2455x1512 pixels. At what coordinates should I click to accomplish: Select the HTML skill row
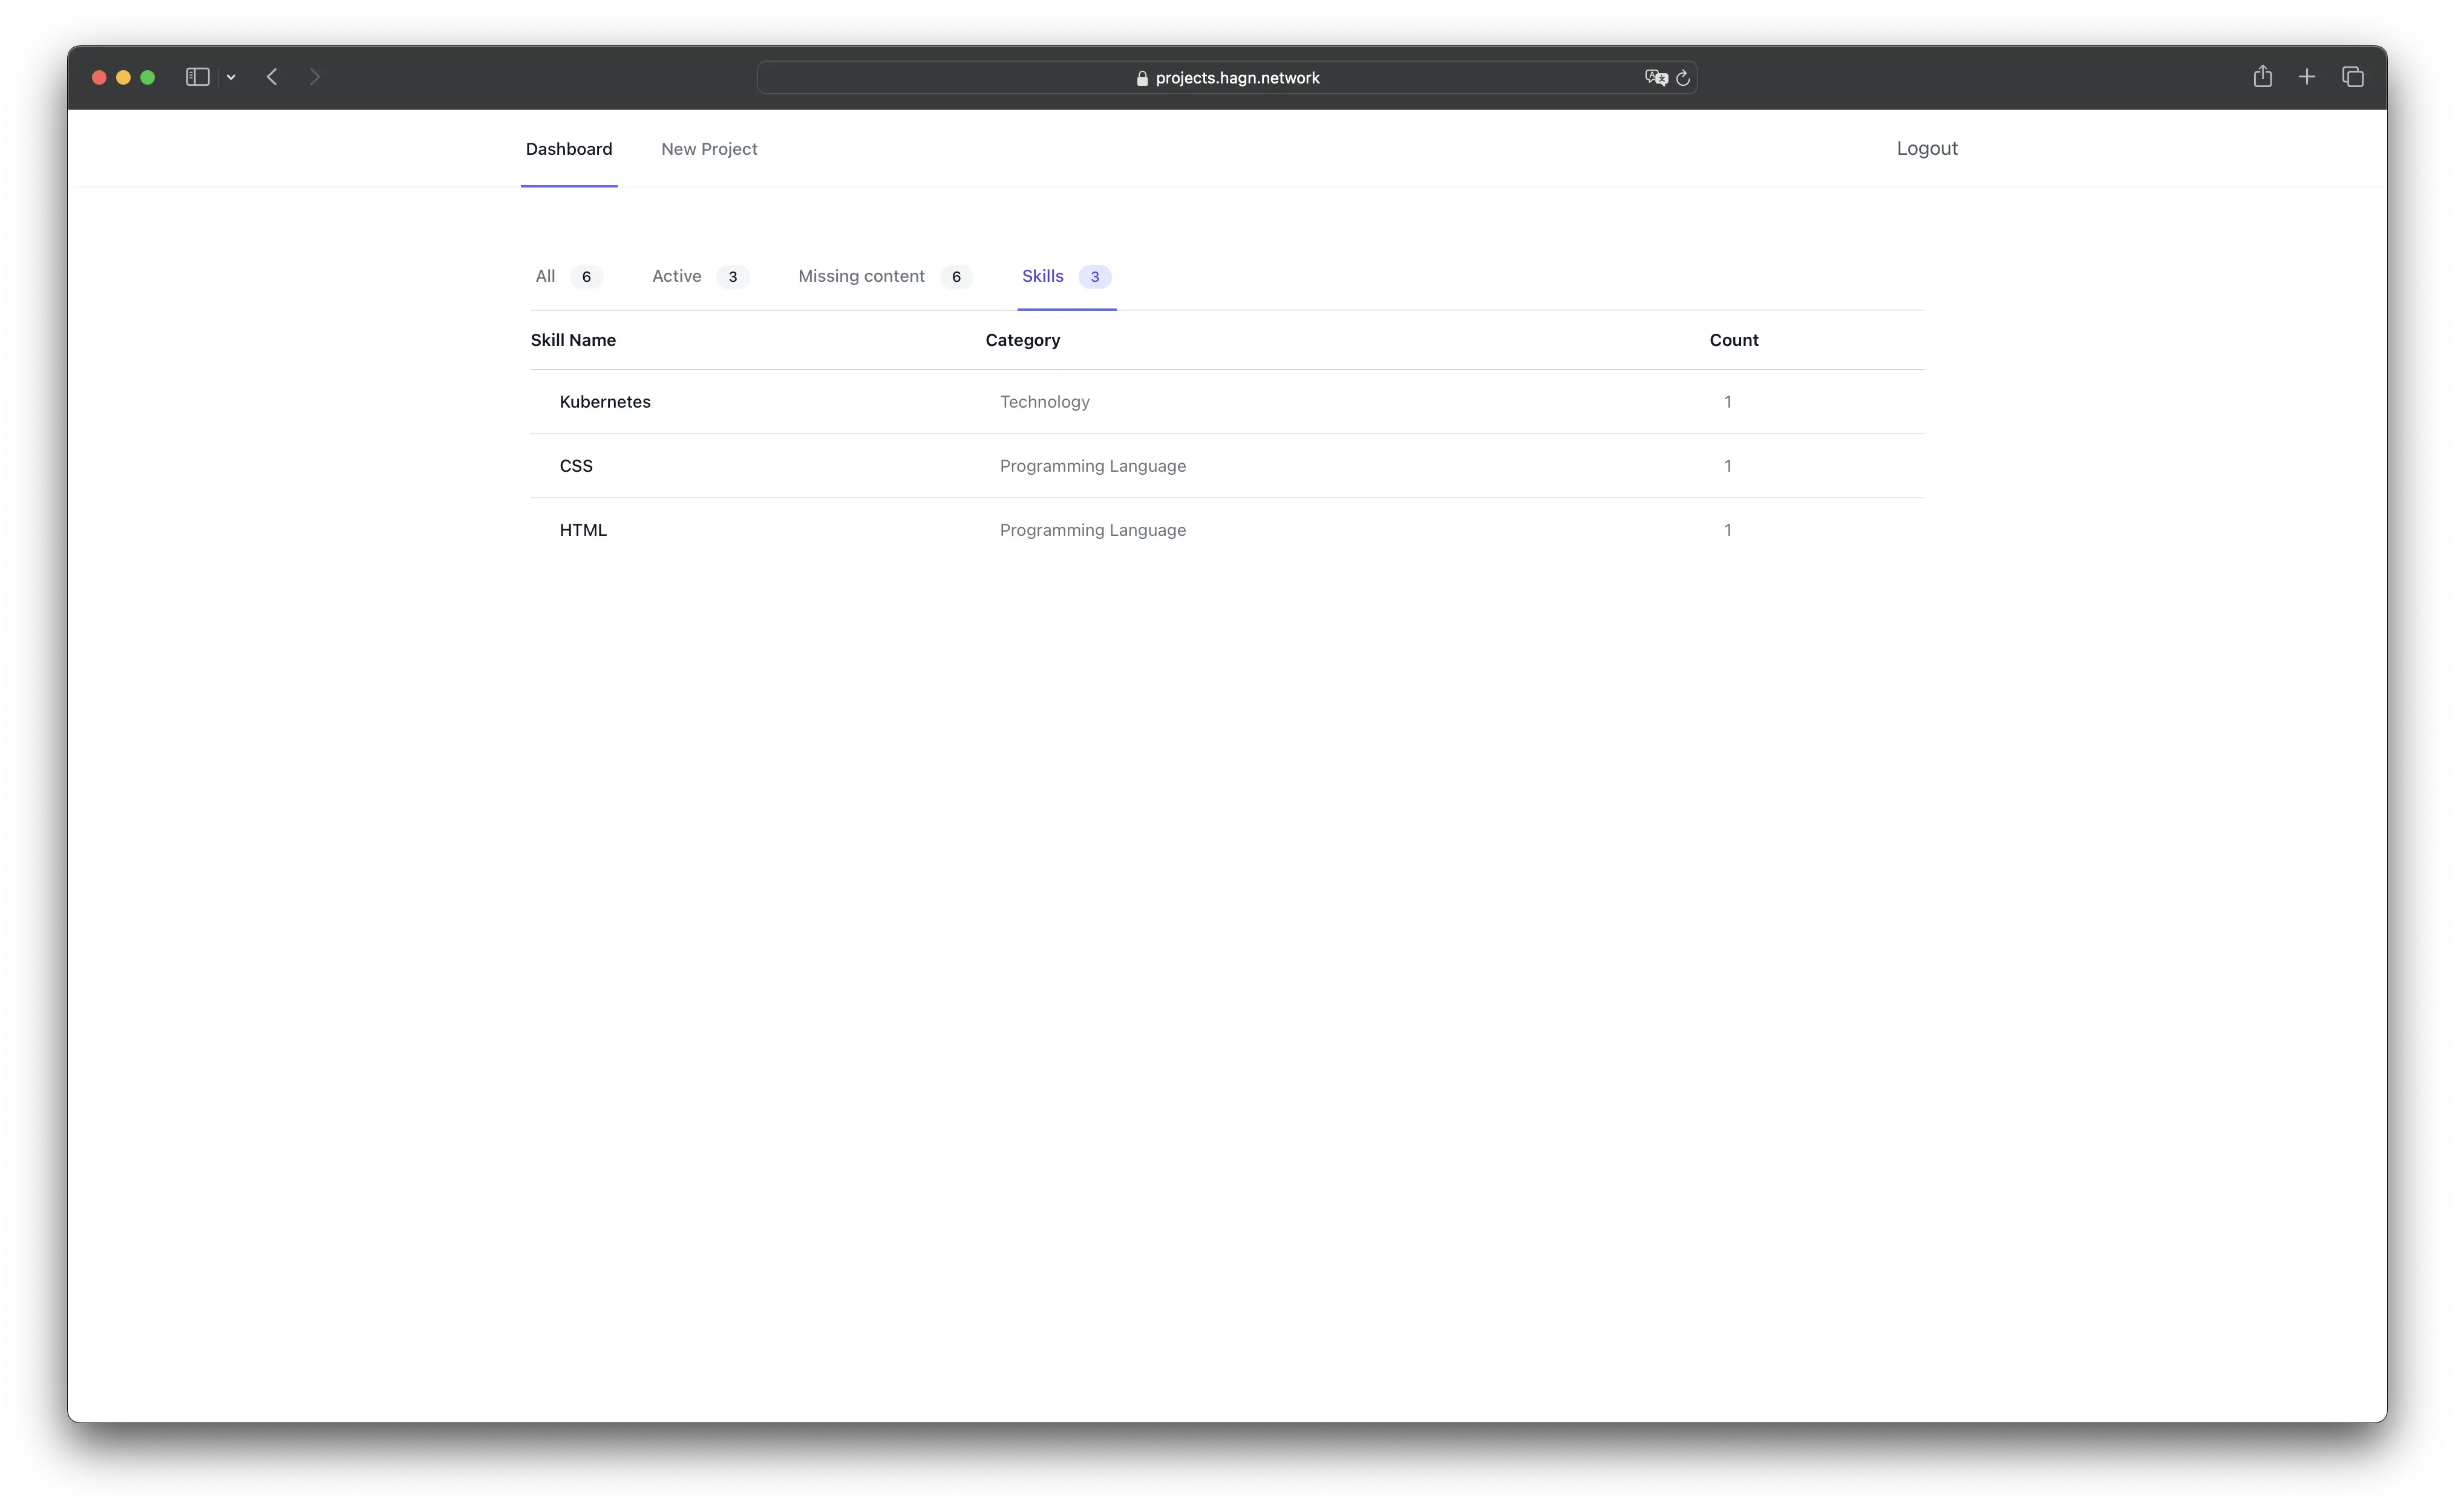point(583,530)
